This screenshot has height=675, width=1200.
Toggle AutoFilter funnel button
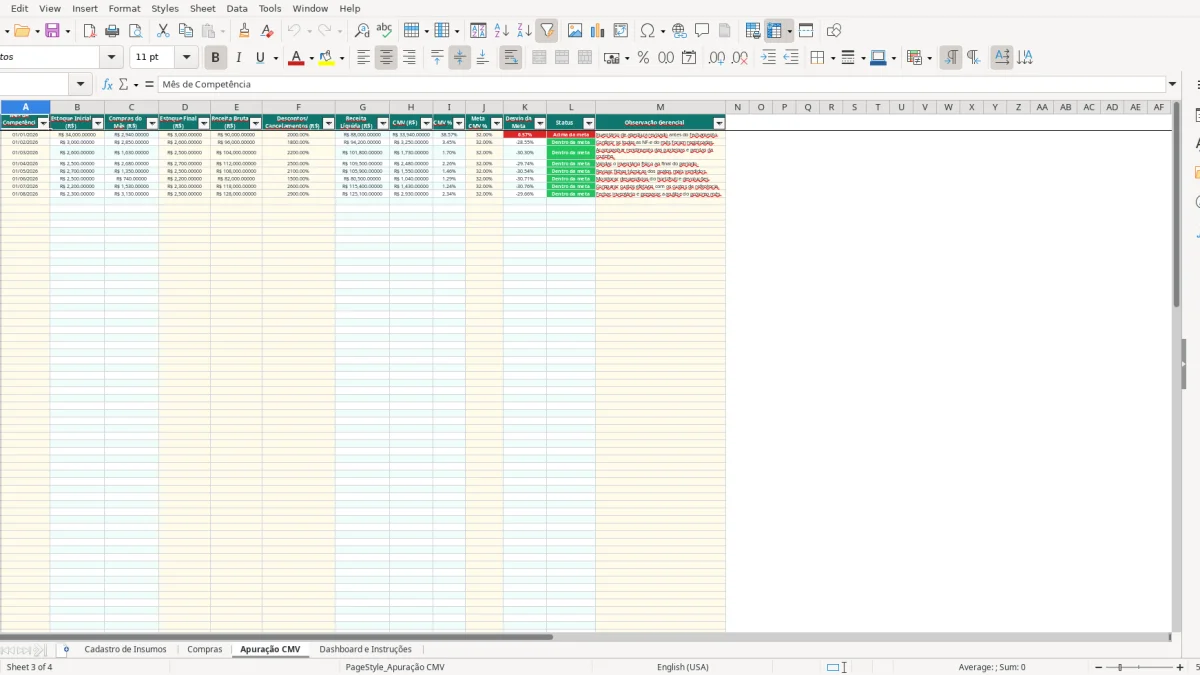coord(547,31)
